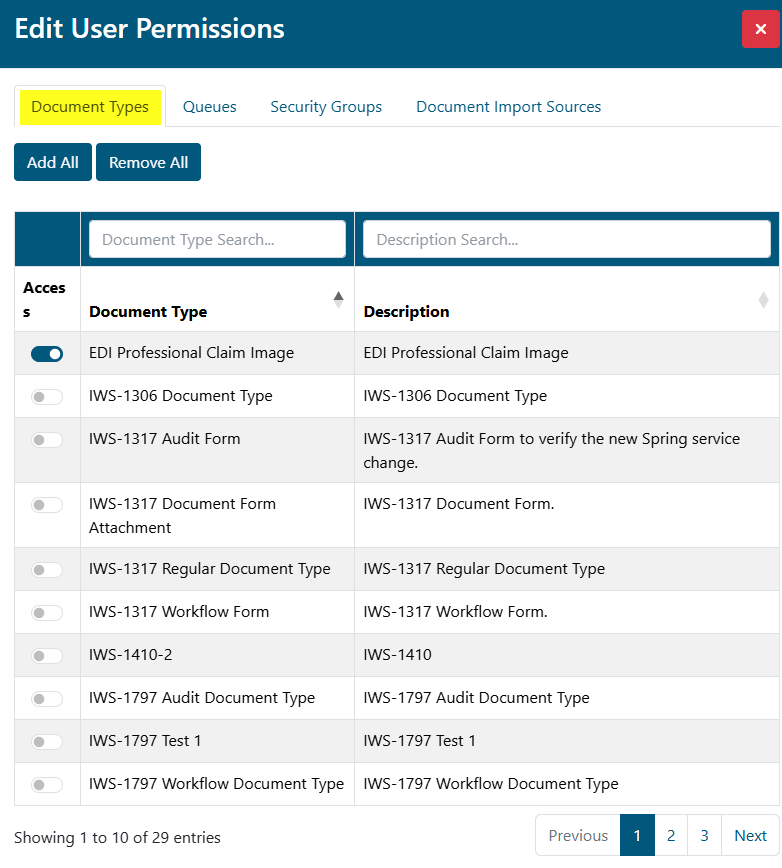Enable access for IWS-1317 Workflow Form
The width and height of the screenshot is (782, 868).
[47, 613]
